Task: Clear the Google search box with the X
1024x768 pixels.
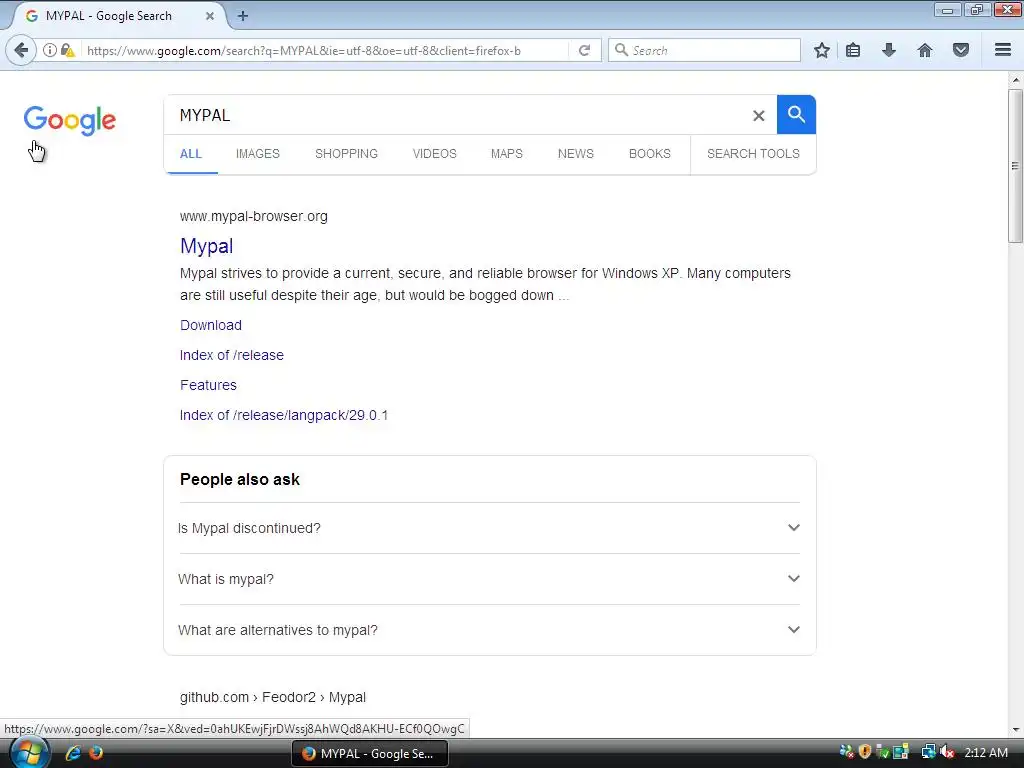Action: (758, 116)
